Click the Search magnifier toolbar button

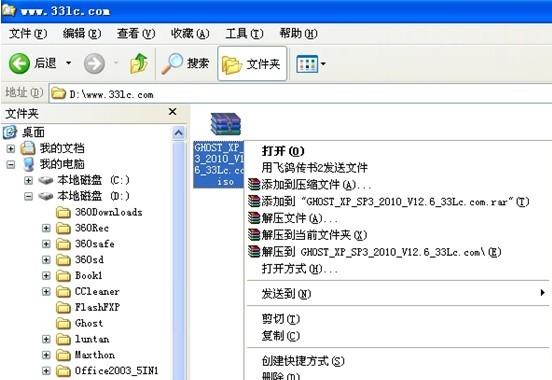(x=185, y=64)
